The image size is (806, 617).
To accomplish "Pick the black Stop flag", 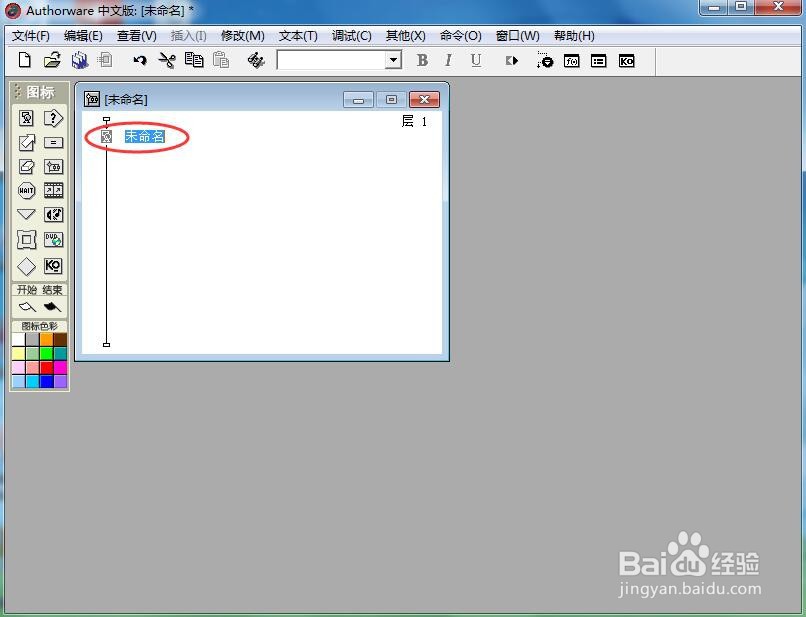I will point(52,307).
